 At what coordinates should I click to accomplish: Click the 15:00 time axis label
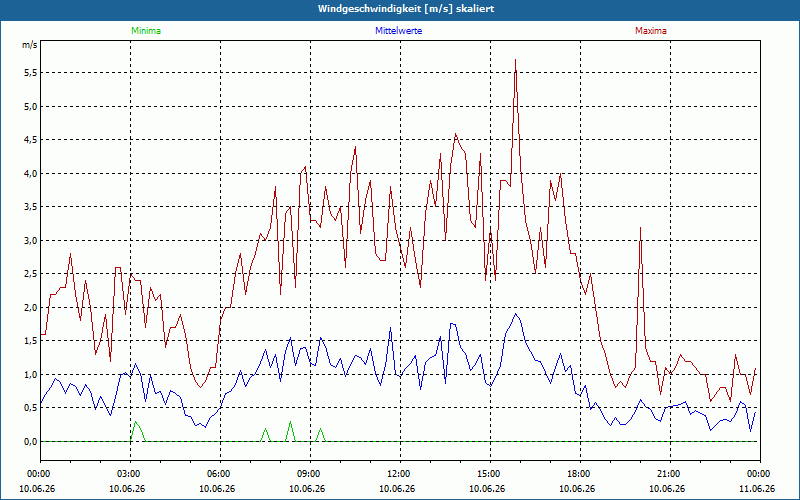coord(490,474)
